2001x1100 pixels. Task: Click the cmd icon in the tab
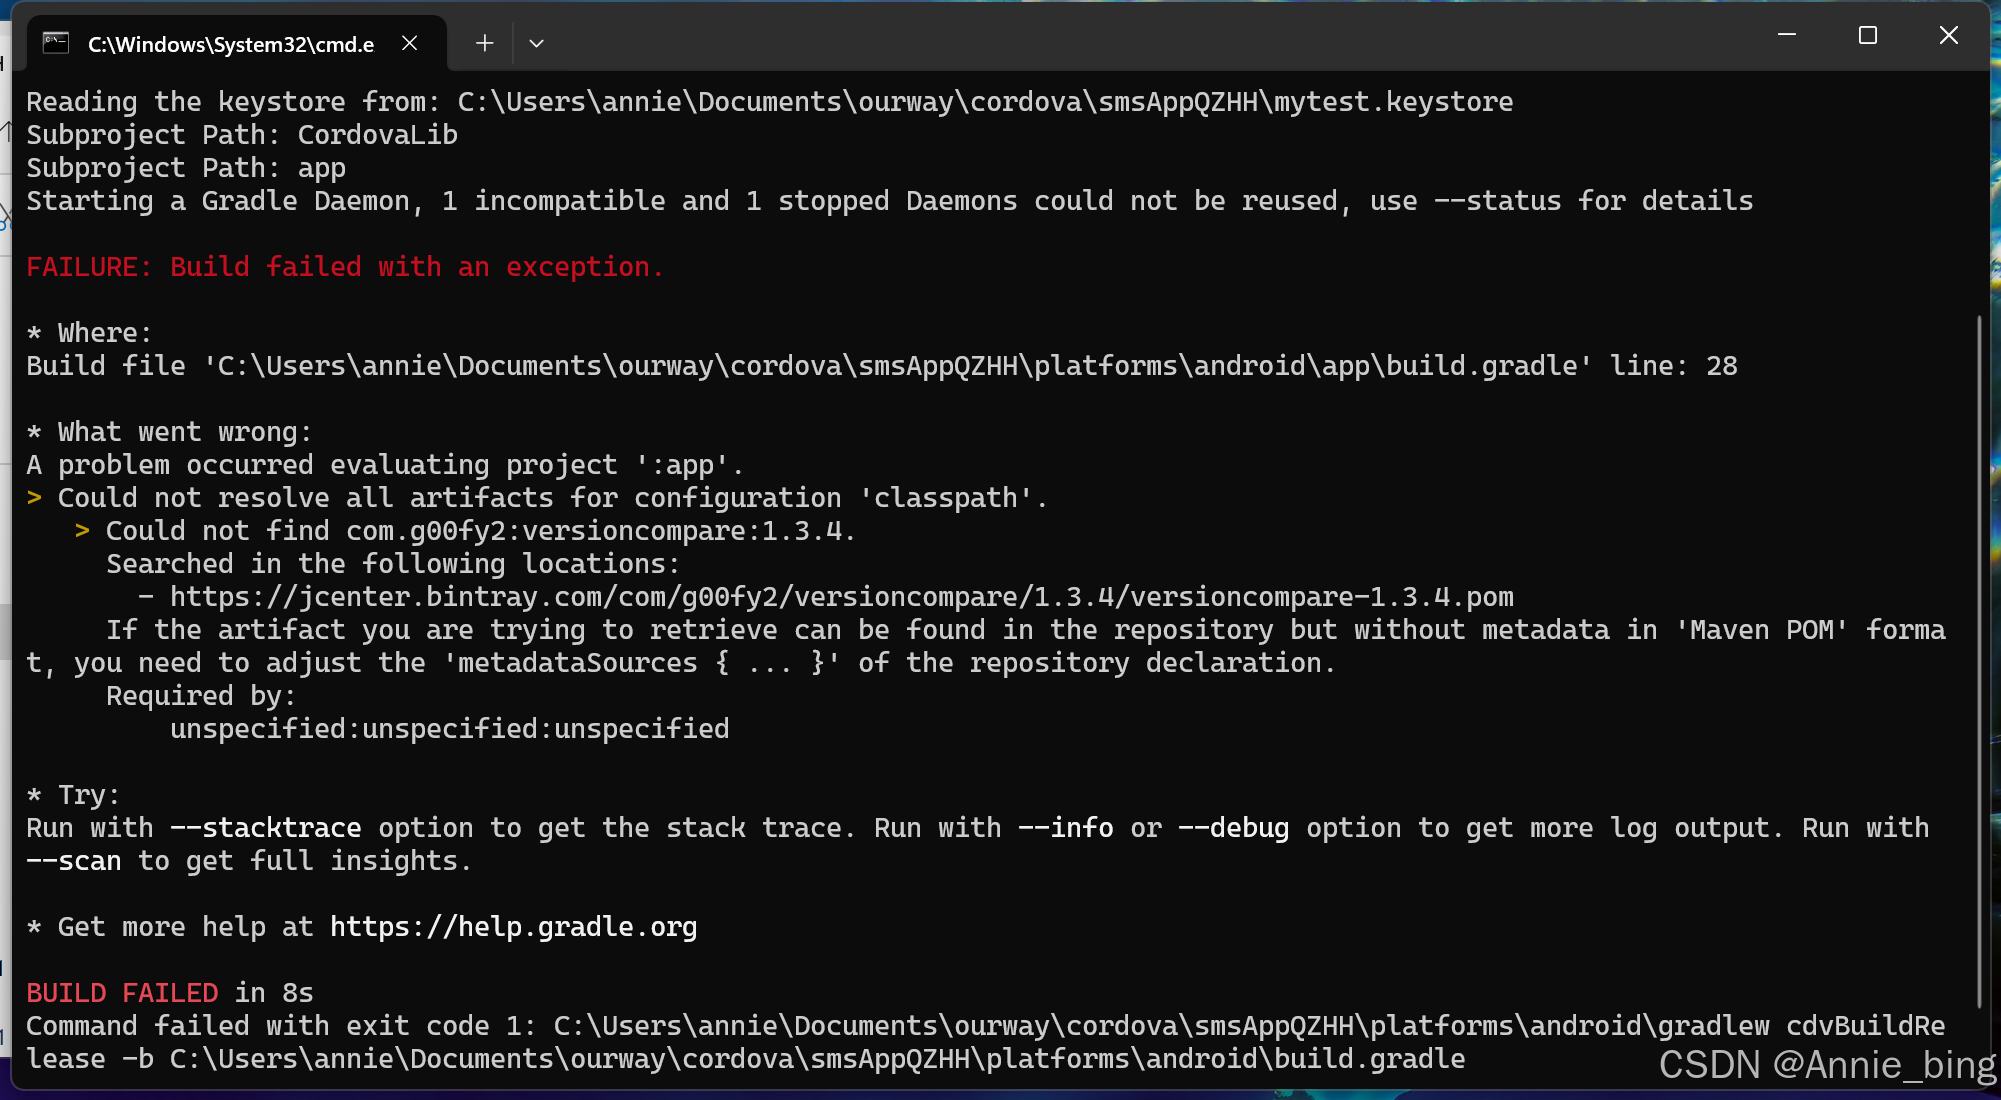click(x=56, y=43)
